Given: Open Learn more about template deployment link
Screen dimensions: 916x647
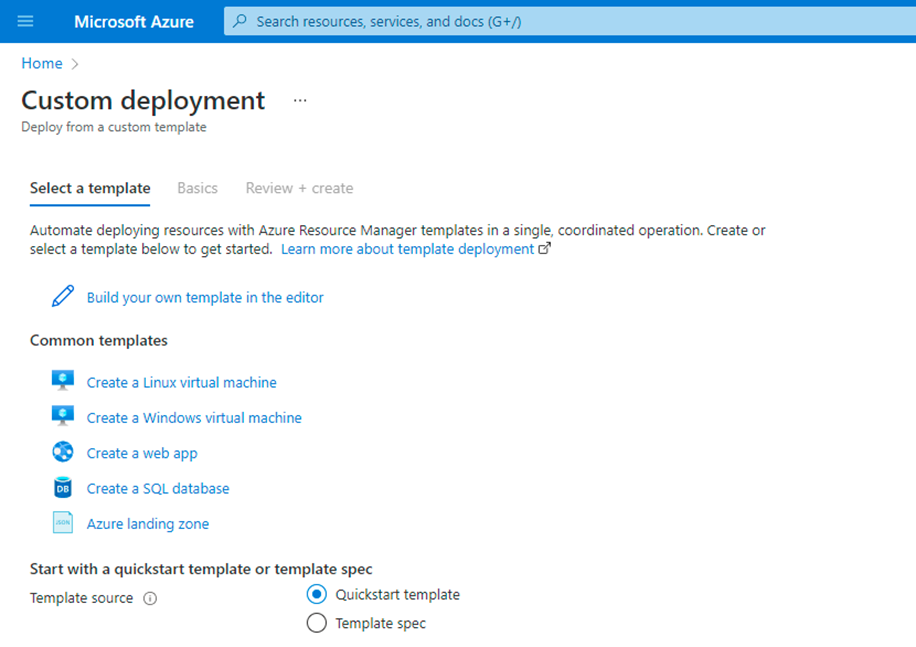Looking at the screenshot, I should 407,249.
